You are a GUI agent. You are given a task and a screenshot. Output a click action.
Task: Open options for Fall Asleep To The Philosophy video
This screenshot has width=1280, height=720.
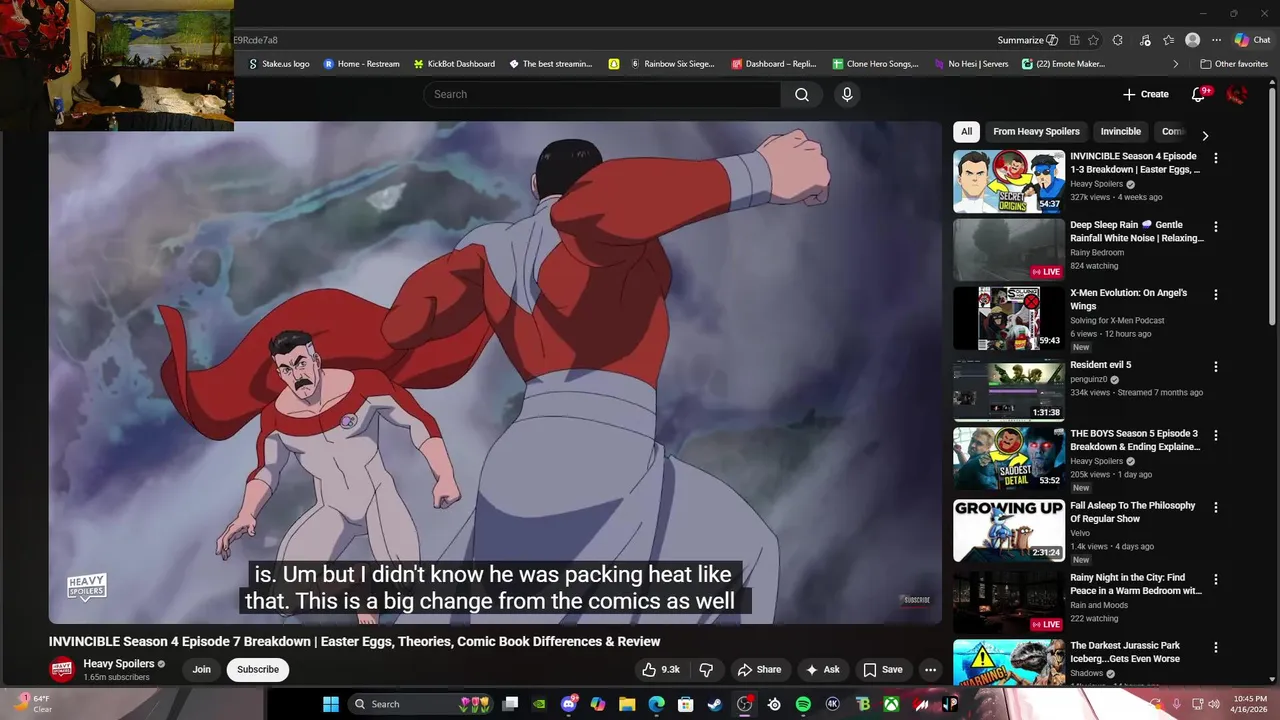coord(1216,508)
